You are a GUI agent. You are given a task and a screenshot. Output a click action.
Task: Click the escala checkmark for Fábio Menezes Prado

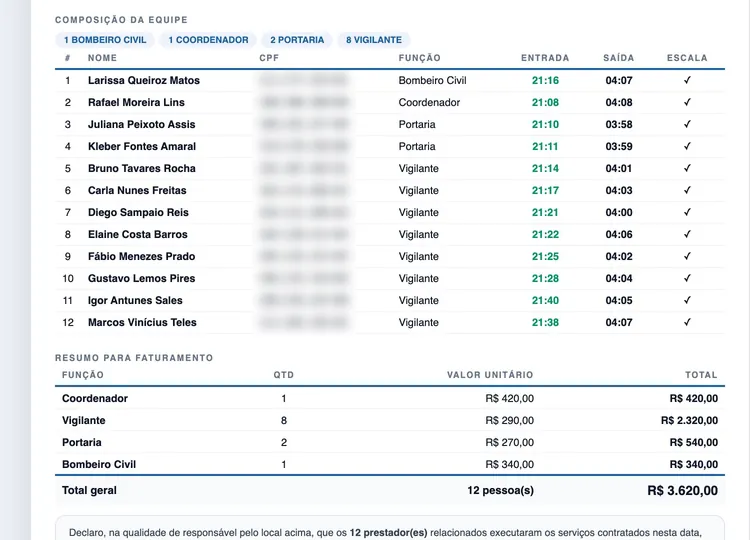(687, 256)
